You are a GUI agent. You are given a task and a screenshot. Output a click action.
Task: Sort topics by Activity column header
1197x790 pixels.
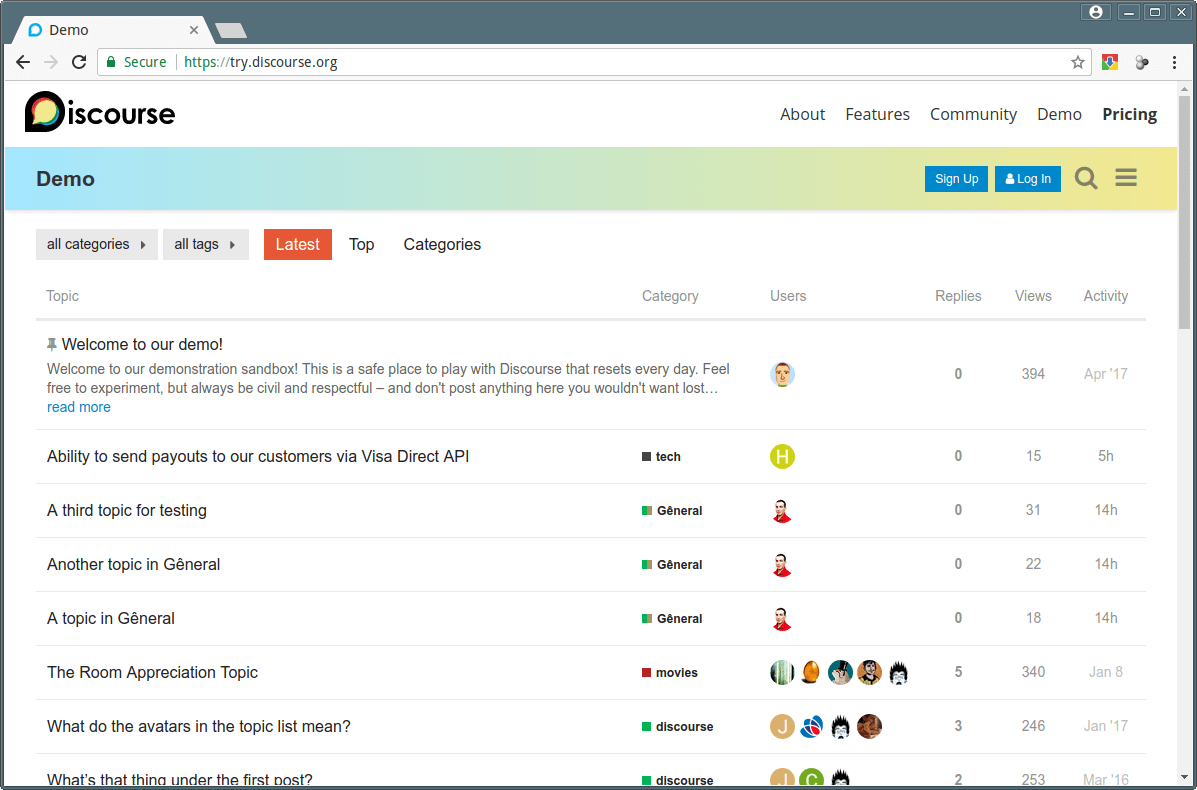(x=1105, y=296)
